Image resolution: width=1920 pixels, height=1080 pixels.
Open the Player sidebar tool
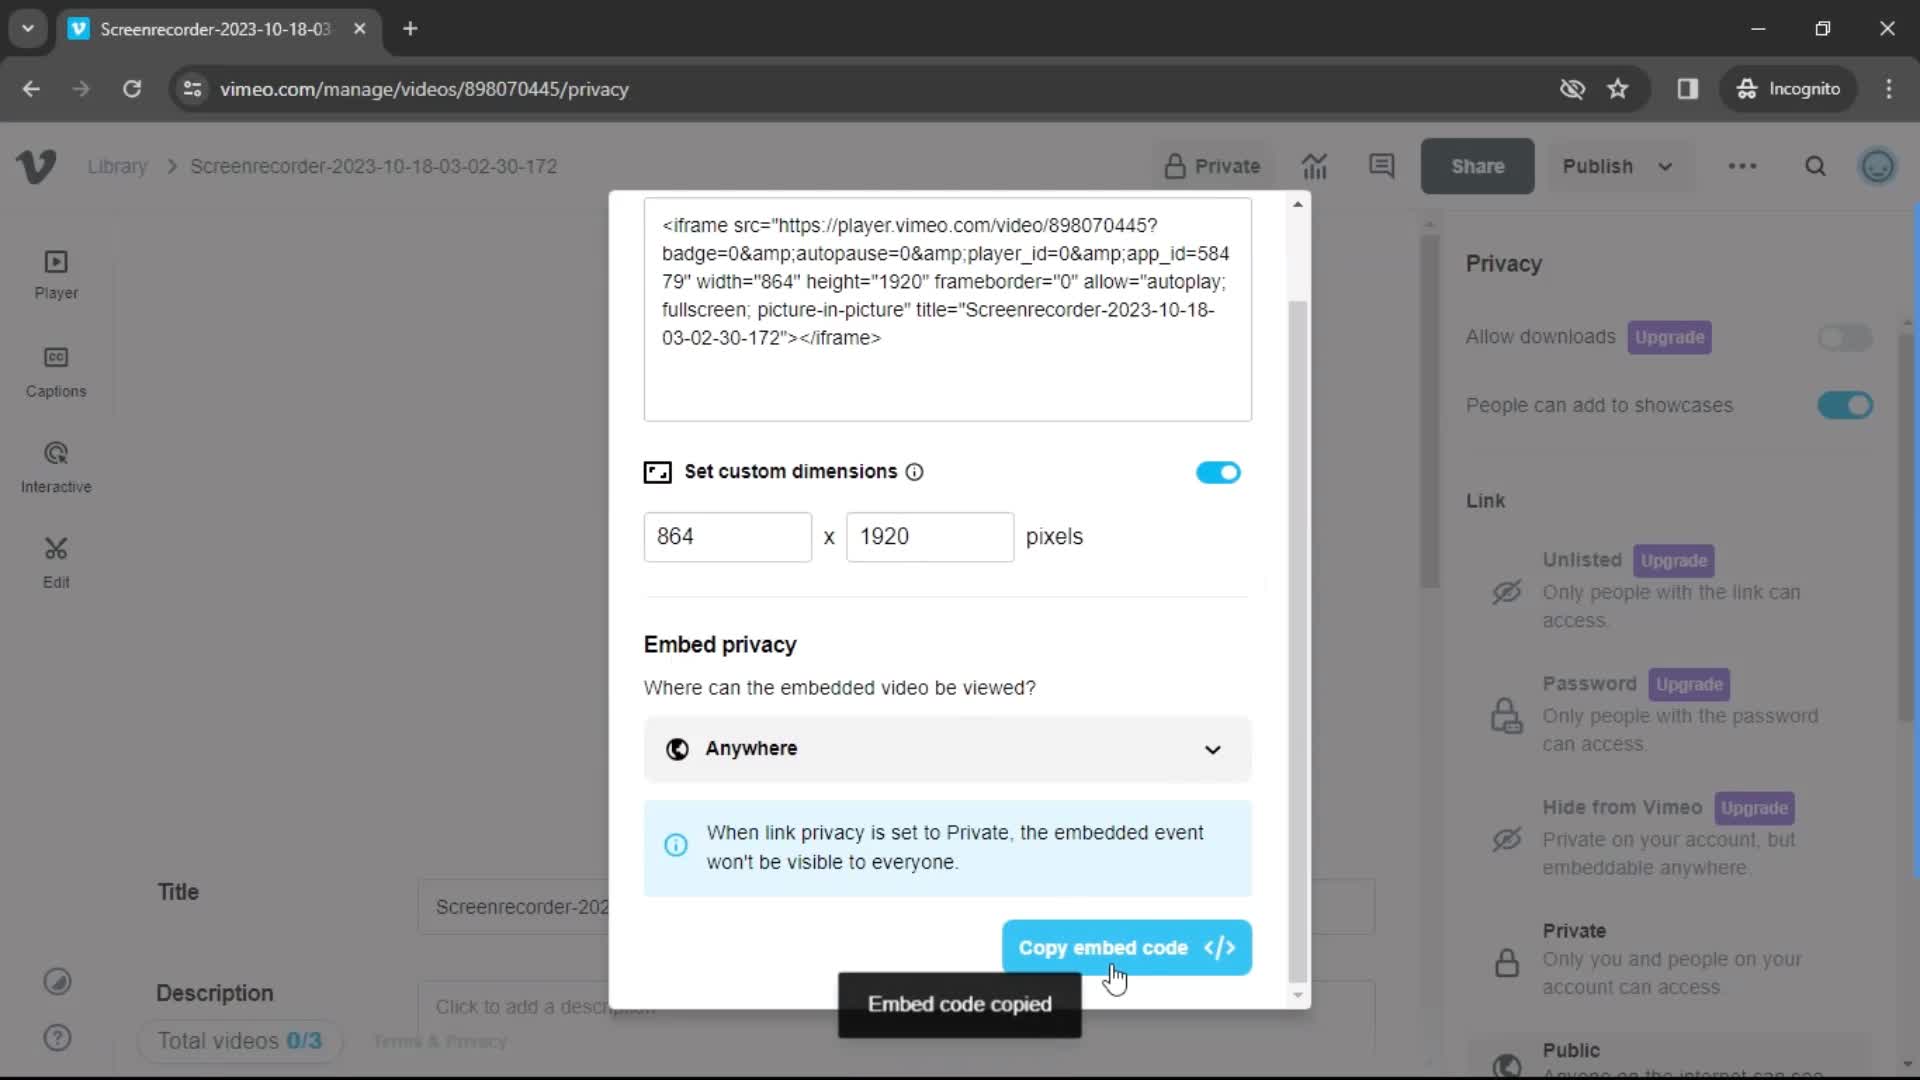(x=56, y=275)
